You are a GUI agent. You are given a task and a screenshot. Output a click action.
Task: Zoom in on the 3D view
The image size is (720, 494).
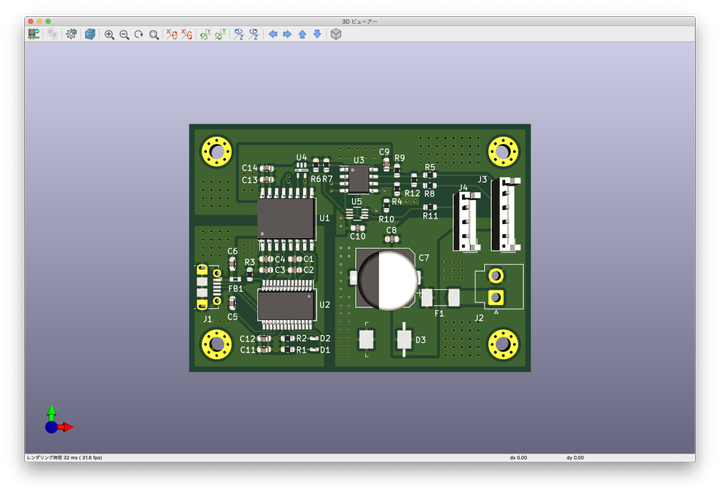109,34
